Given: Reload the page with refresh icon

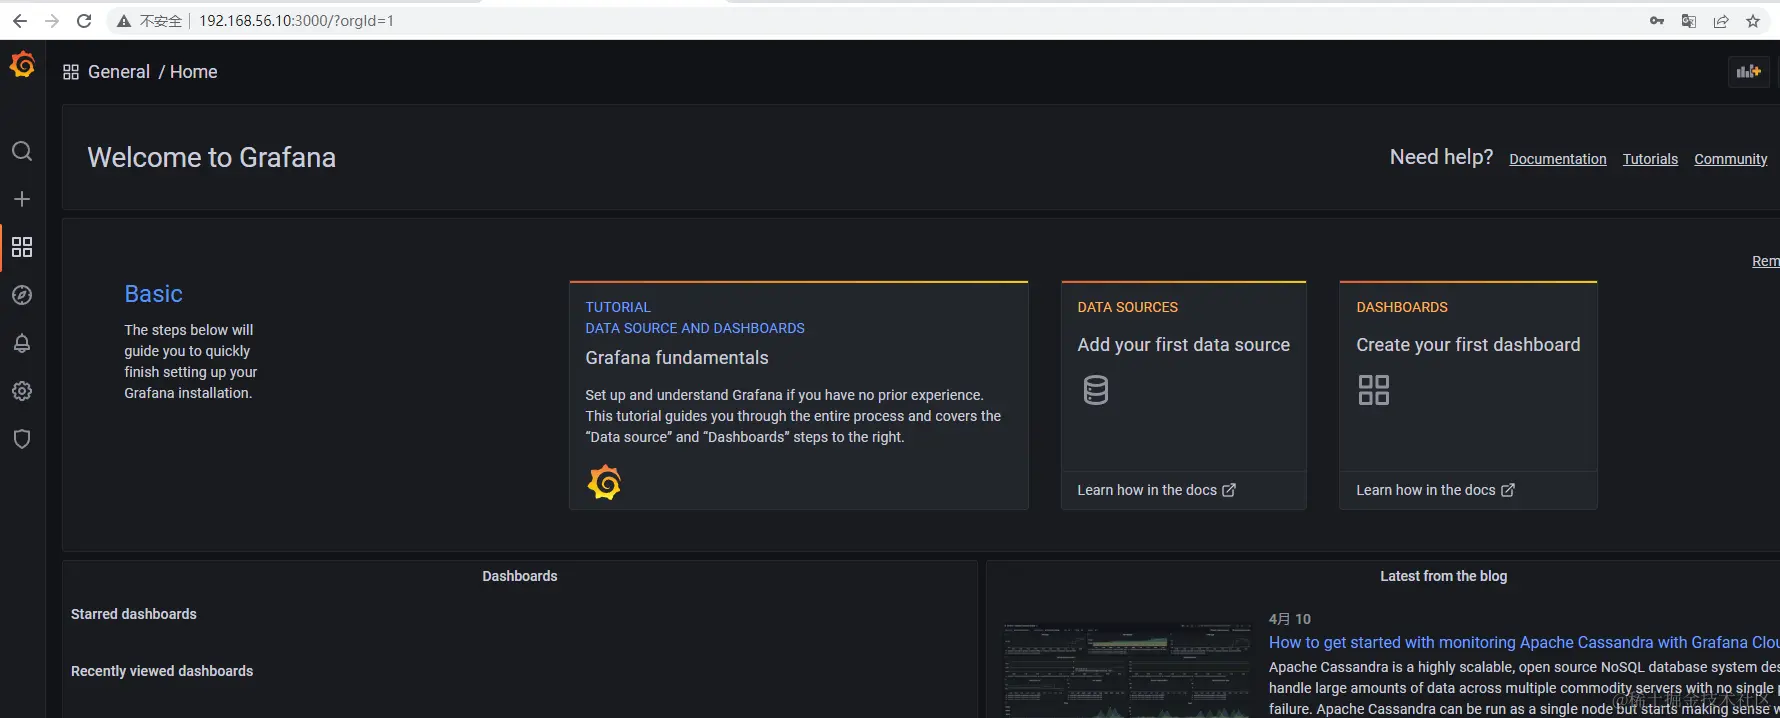Looking at the screenshot, I should pyautogui.click(x=84, y=21).
